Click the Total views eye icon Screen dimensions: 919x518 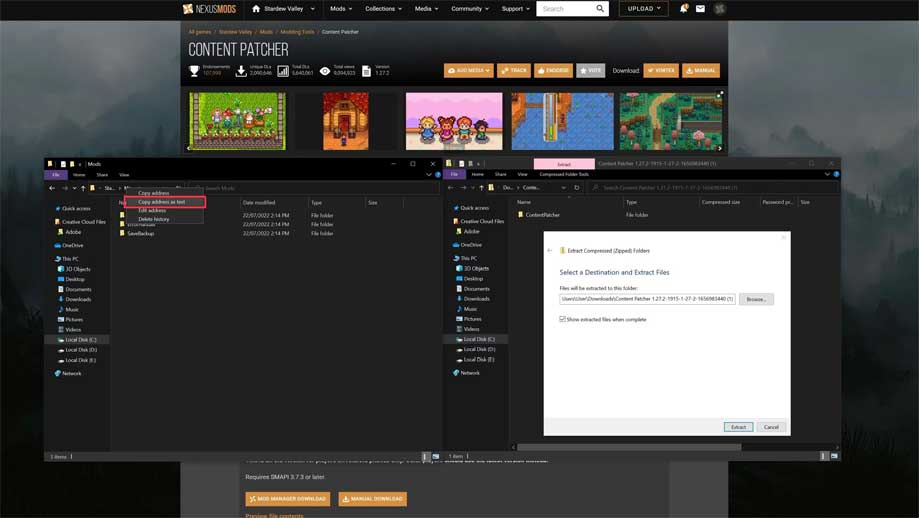[325, 71]
